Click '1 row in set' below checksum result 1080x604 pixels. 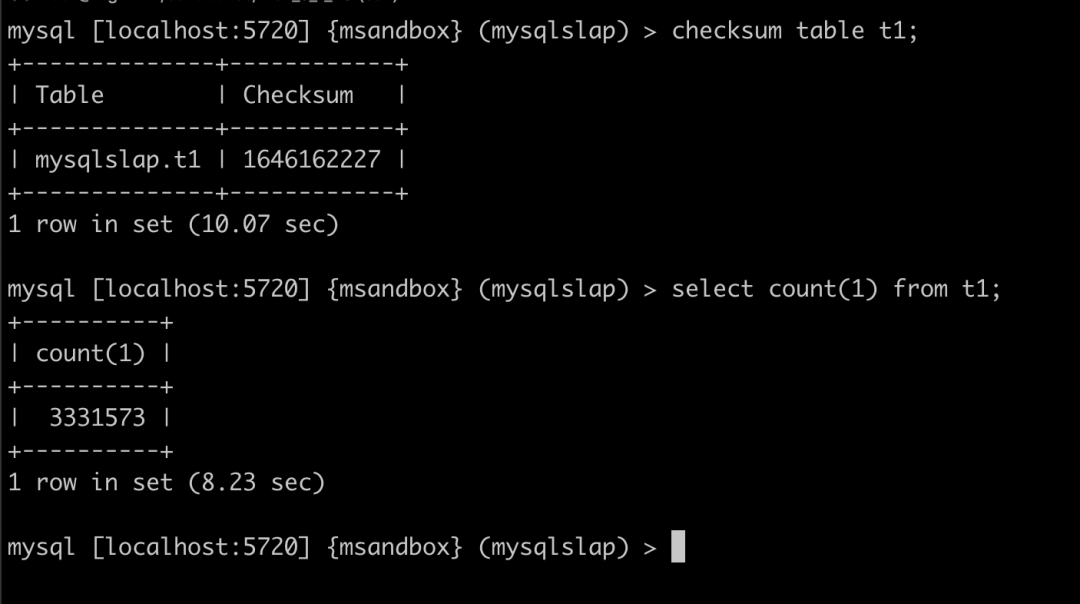(91, 224)
